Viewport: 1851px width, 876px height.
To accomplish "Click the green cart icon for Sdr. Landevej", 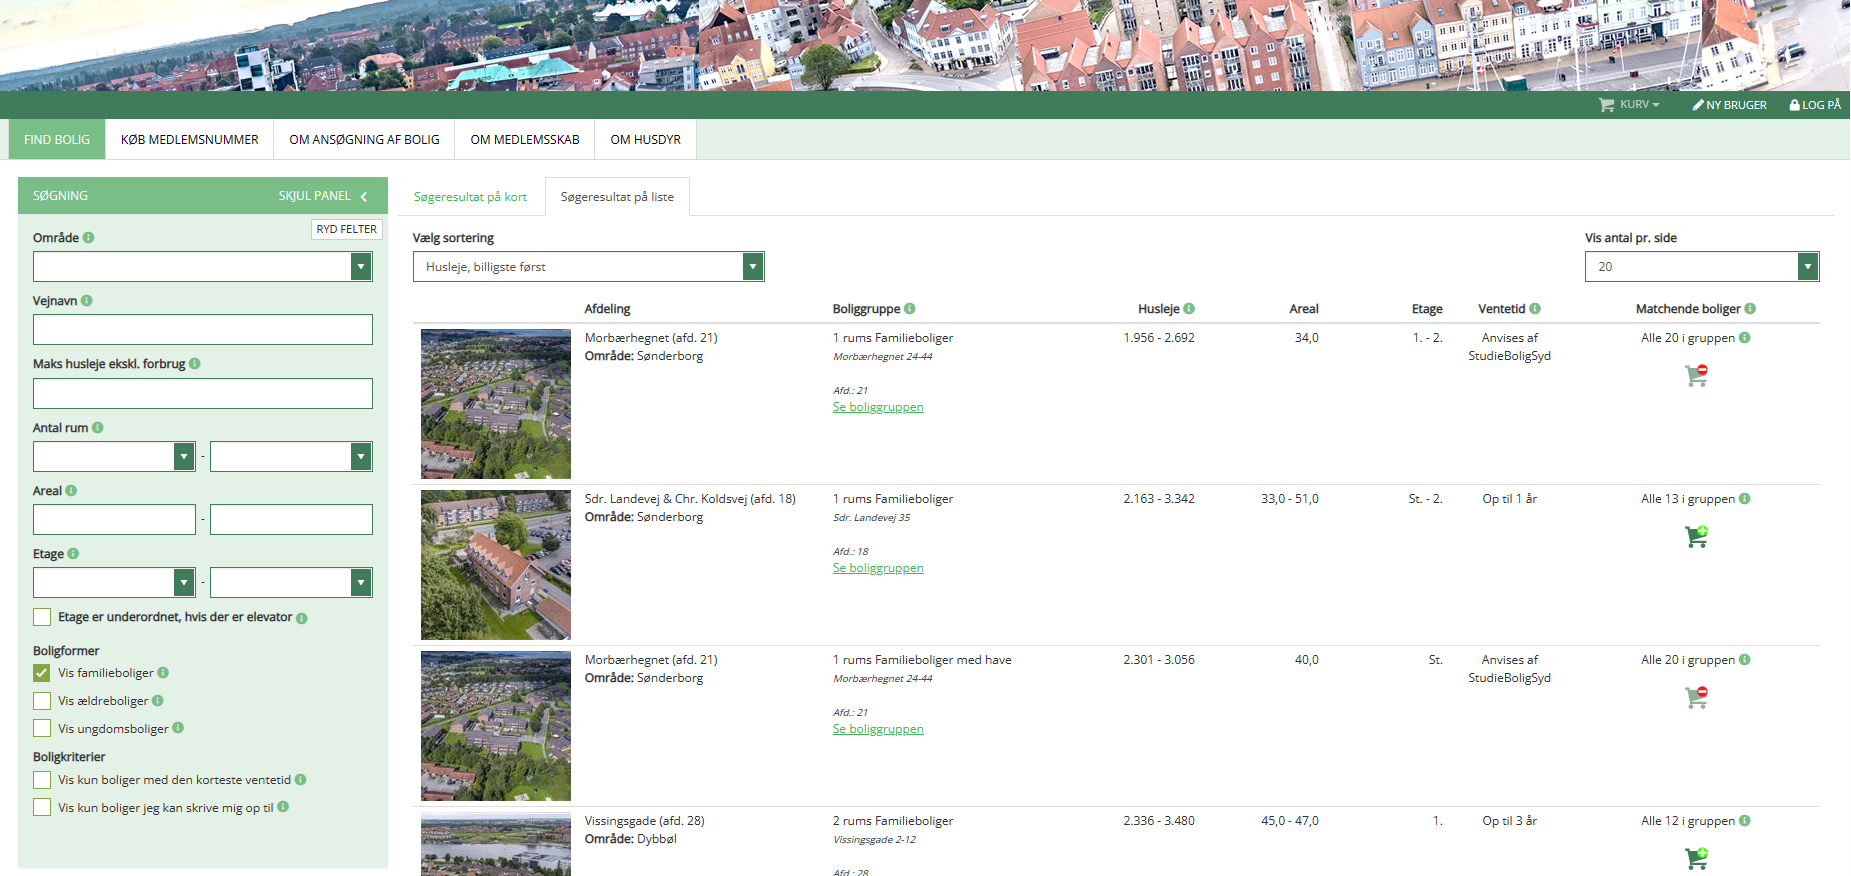I will [x=1696, y=537].
